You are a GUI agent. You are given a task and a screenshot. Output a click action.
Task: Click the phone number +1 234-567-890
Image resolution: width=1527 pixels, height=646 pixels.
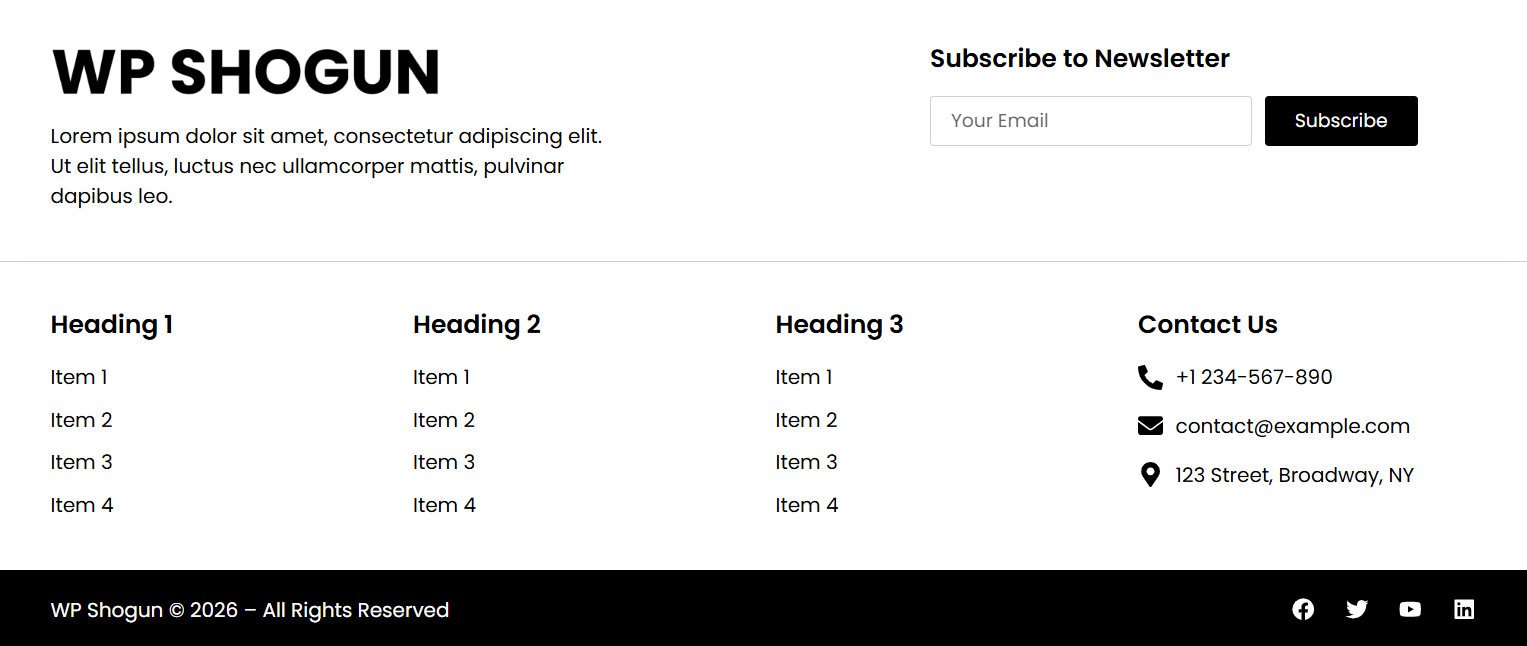(x=1254, y=377)
